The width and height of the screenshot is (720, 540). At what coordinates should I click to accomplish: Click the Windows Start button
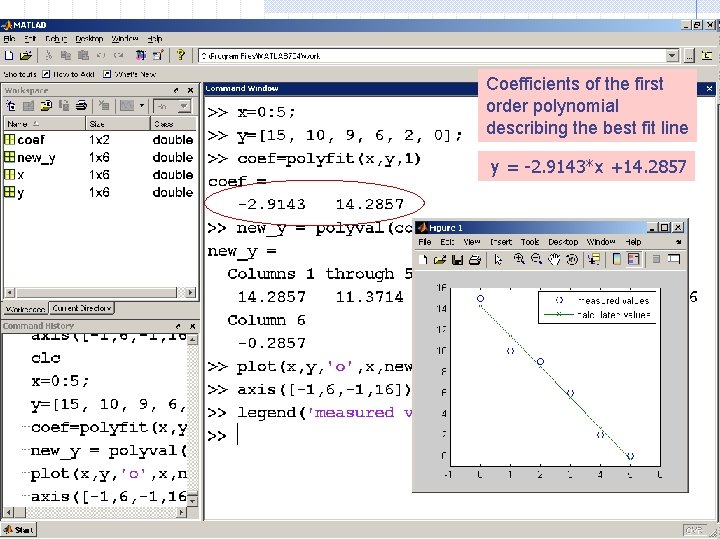tap(19, 530)
